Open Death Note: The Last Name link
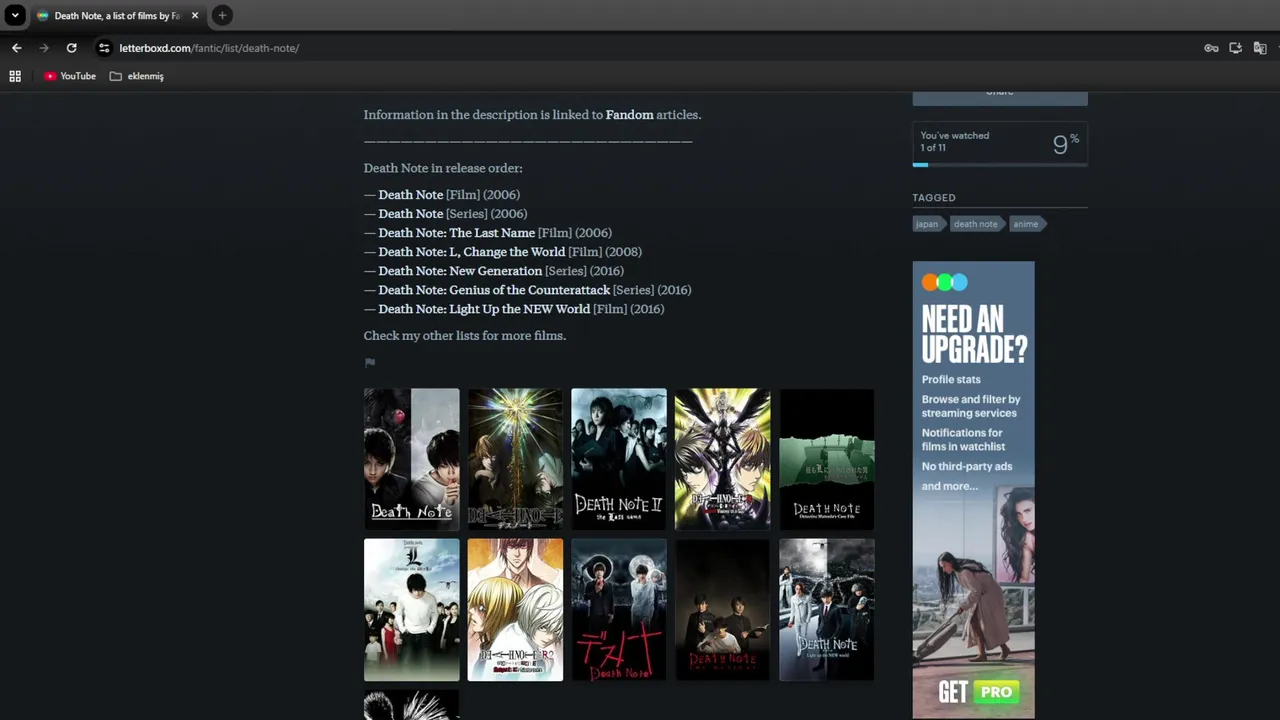Image resolution: width=1280 pixels, height=720 pixels. tap(456, 233)
